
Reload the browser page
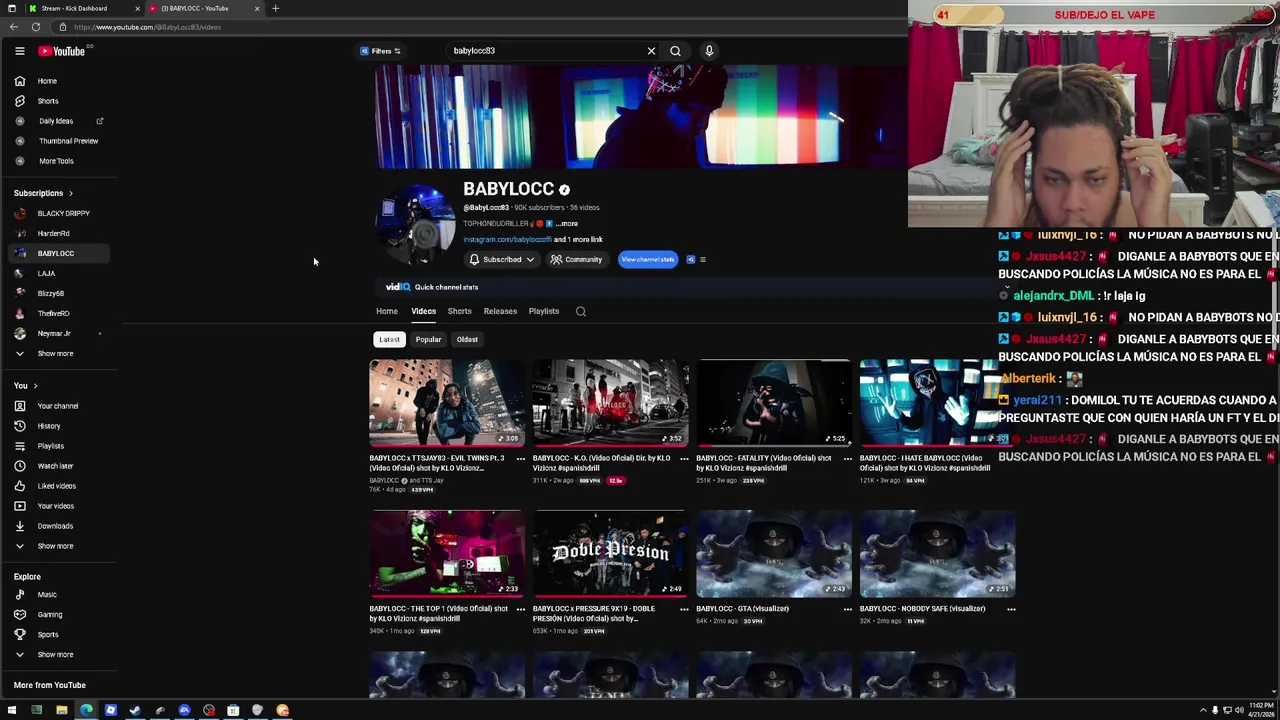(x=36, y=27)
